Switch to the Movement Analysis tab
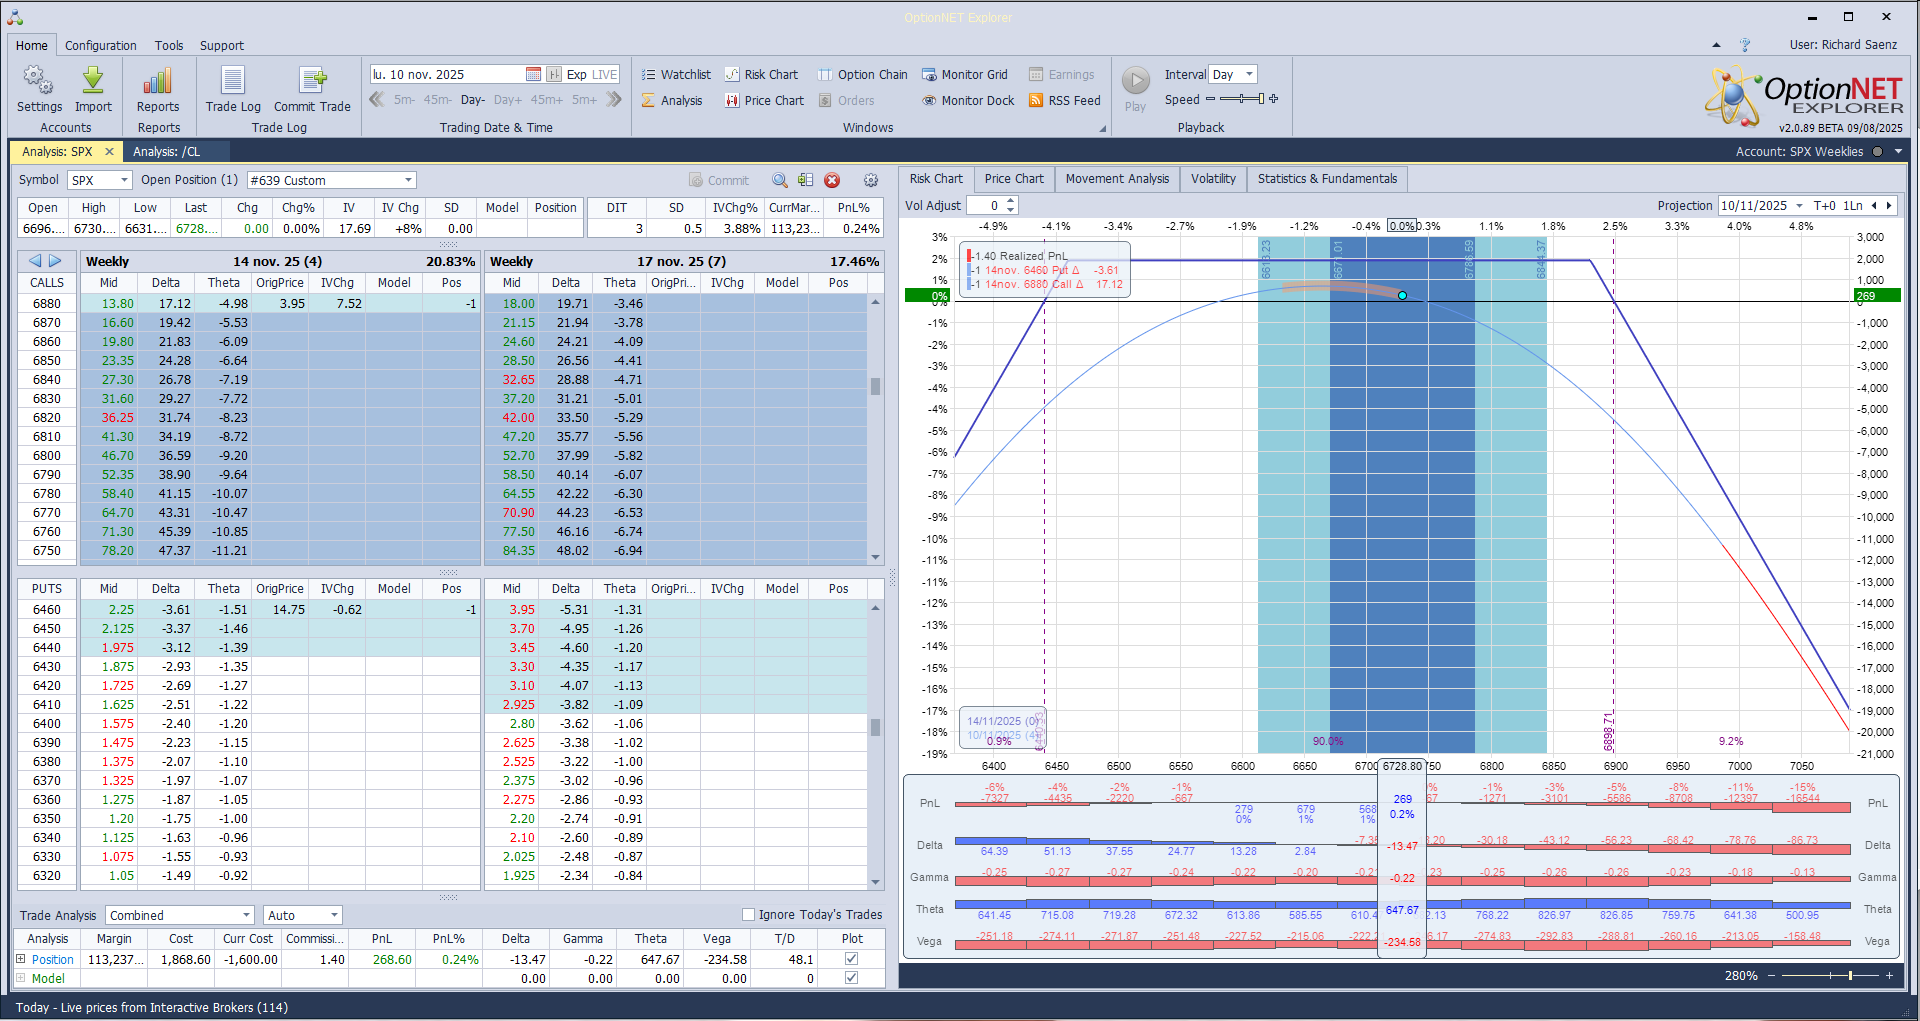 tap(1117, 179)
